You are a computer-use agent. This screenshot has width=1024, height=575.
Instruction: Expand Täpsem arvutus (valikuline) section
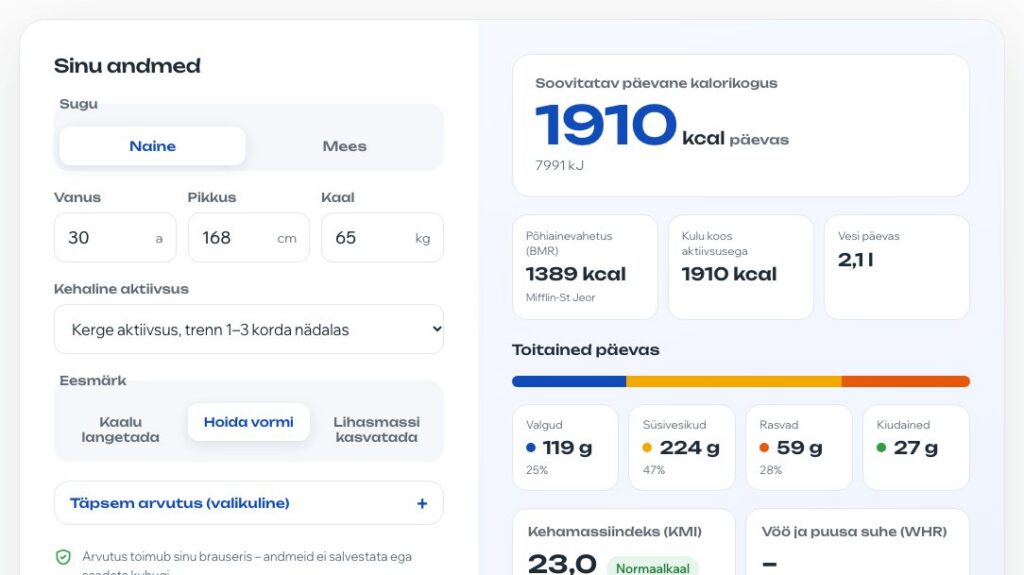point(249,503)
